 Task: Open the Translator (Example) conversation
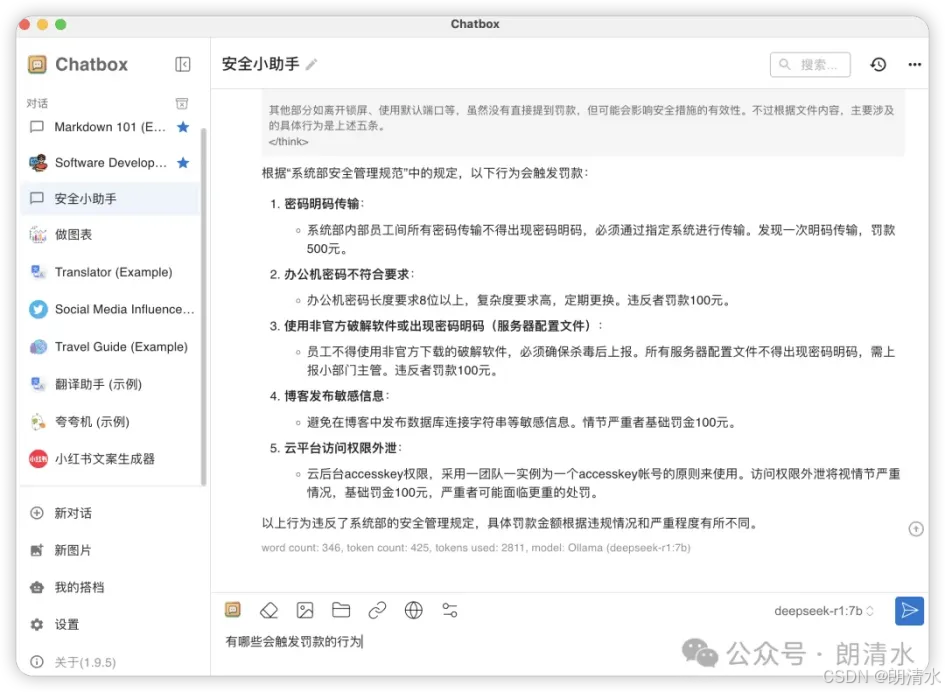[110, 272]
